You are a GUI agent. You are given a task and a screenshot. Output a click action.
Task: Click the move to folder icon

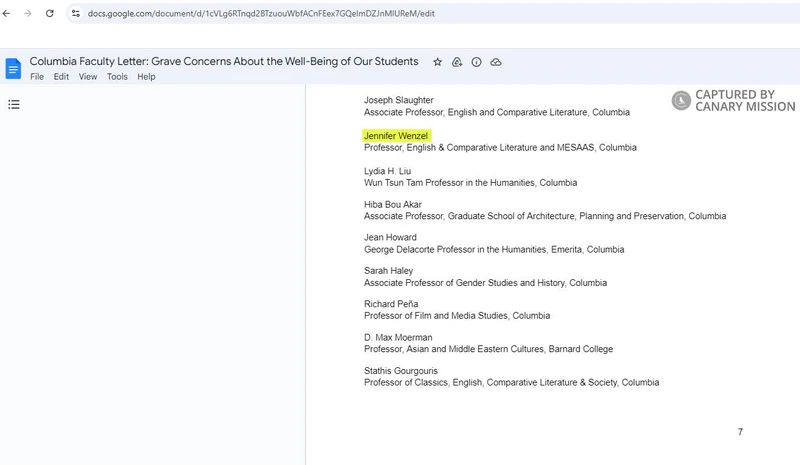point(457,62)
